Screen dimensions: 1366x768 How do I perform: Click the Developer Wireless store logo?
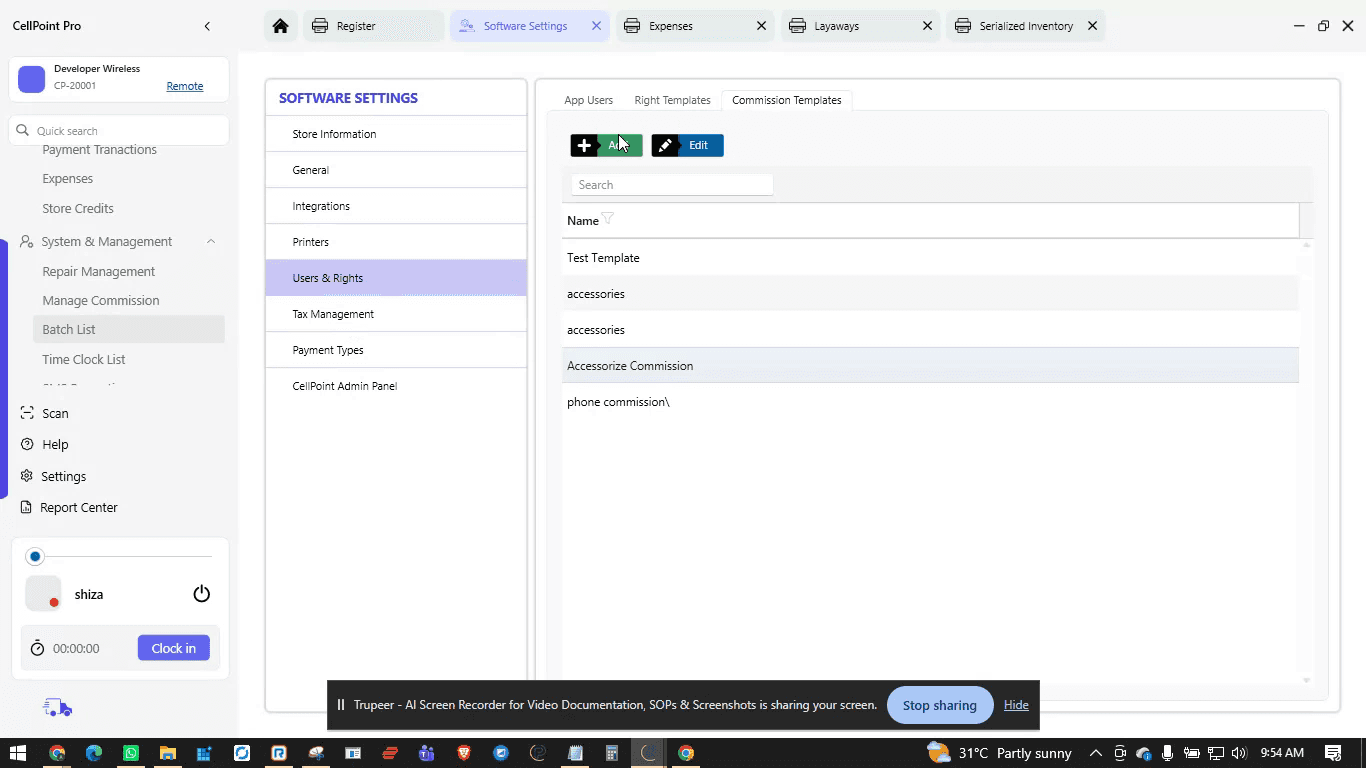(32, 80)
